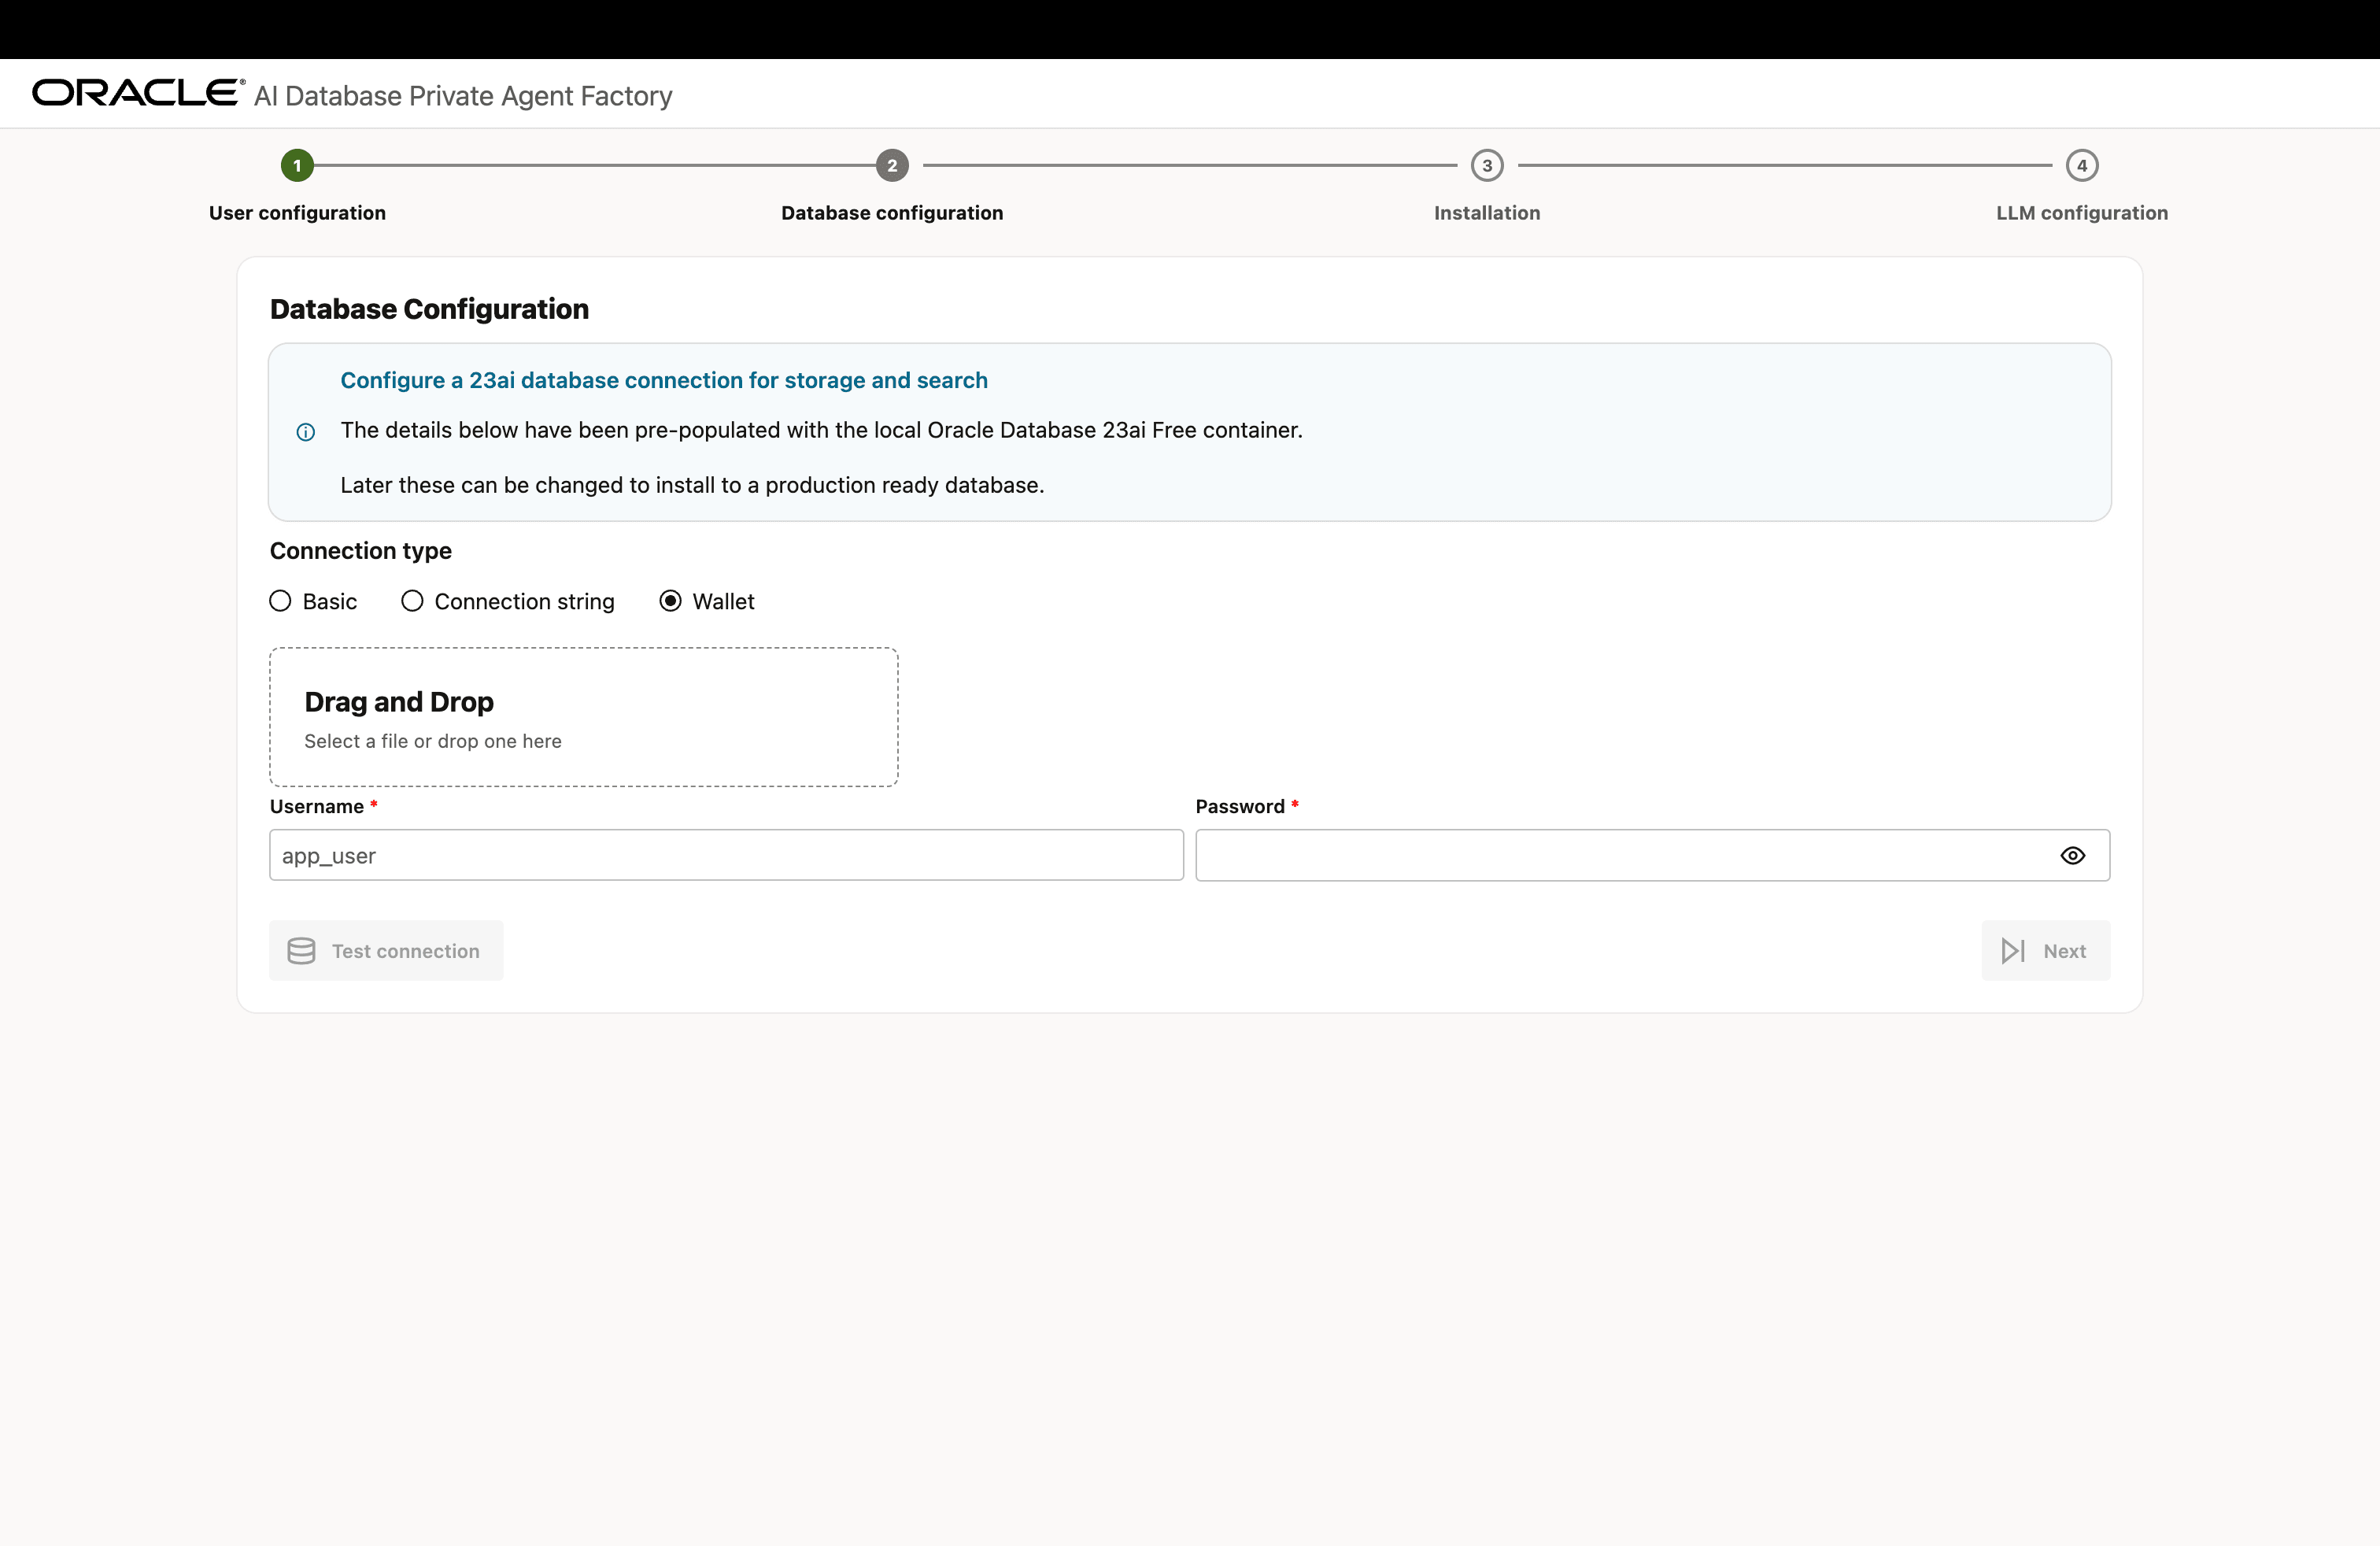Click the Installation step label
Viewport: 2380px width, 1546px height.
(1486, 213)
